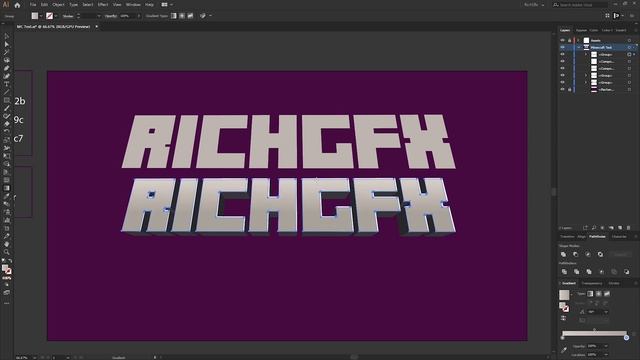This screenshot has width=640, height=360.
Task: Click the Home icon
Action: click(x=17, y=5)
